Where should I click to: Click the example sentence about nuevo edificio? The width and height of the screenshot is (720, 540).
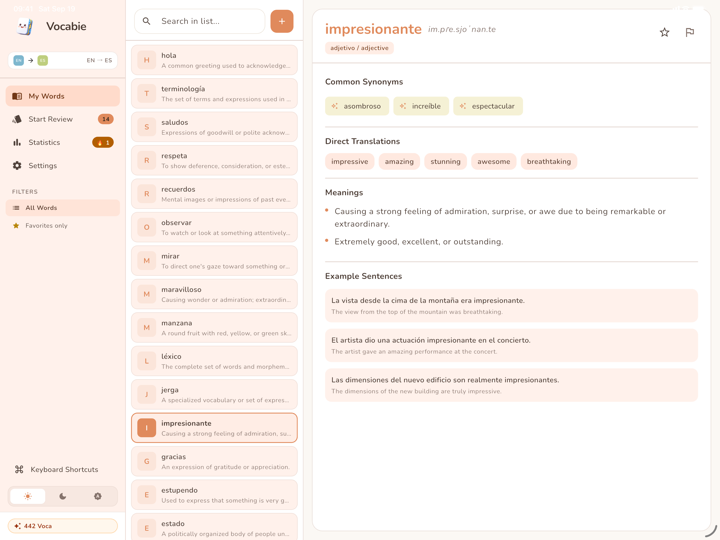[x=511, y=385]
